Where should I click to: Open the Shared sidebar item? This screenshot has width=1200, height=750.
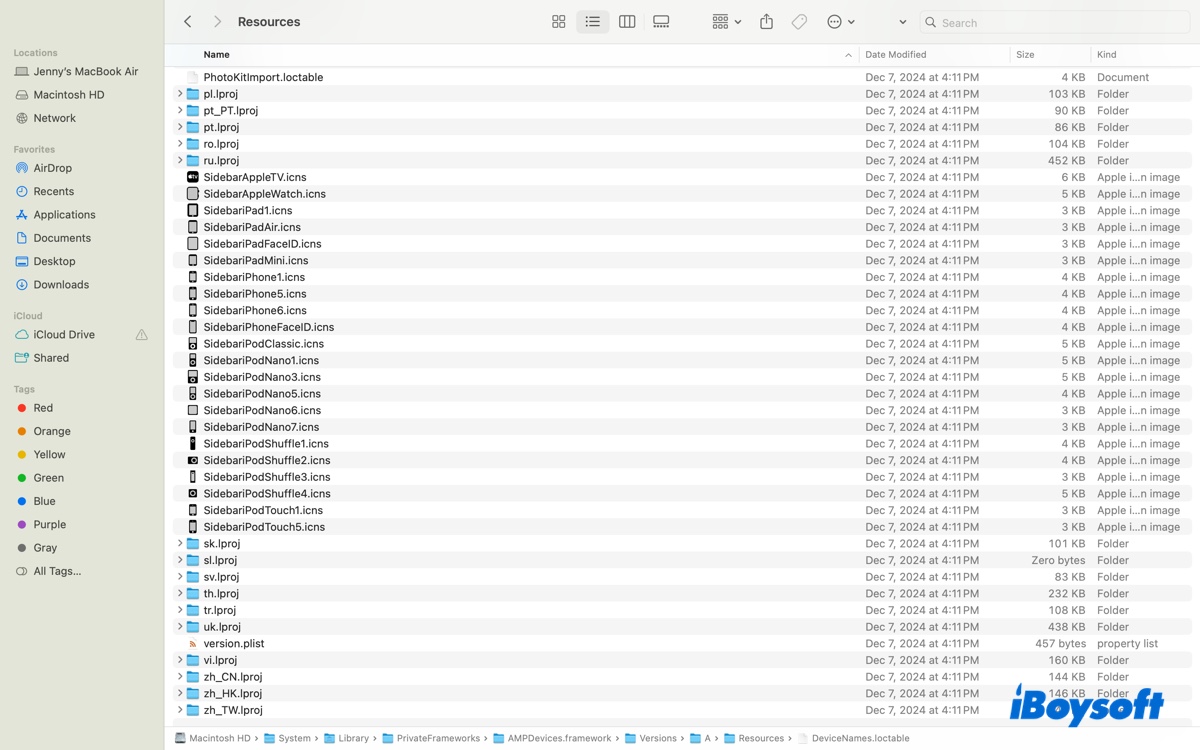pos(51,358)
